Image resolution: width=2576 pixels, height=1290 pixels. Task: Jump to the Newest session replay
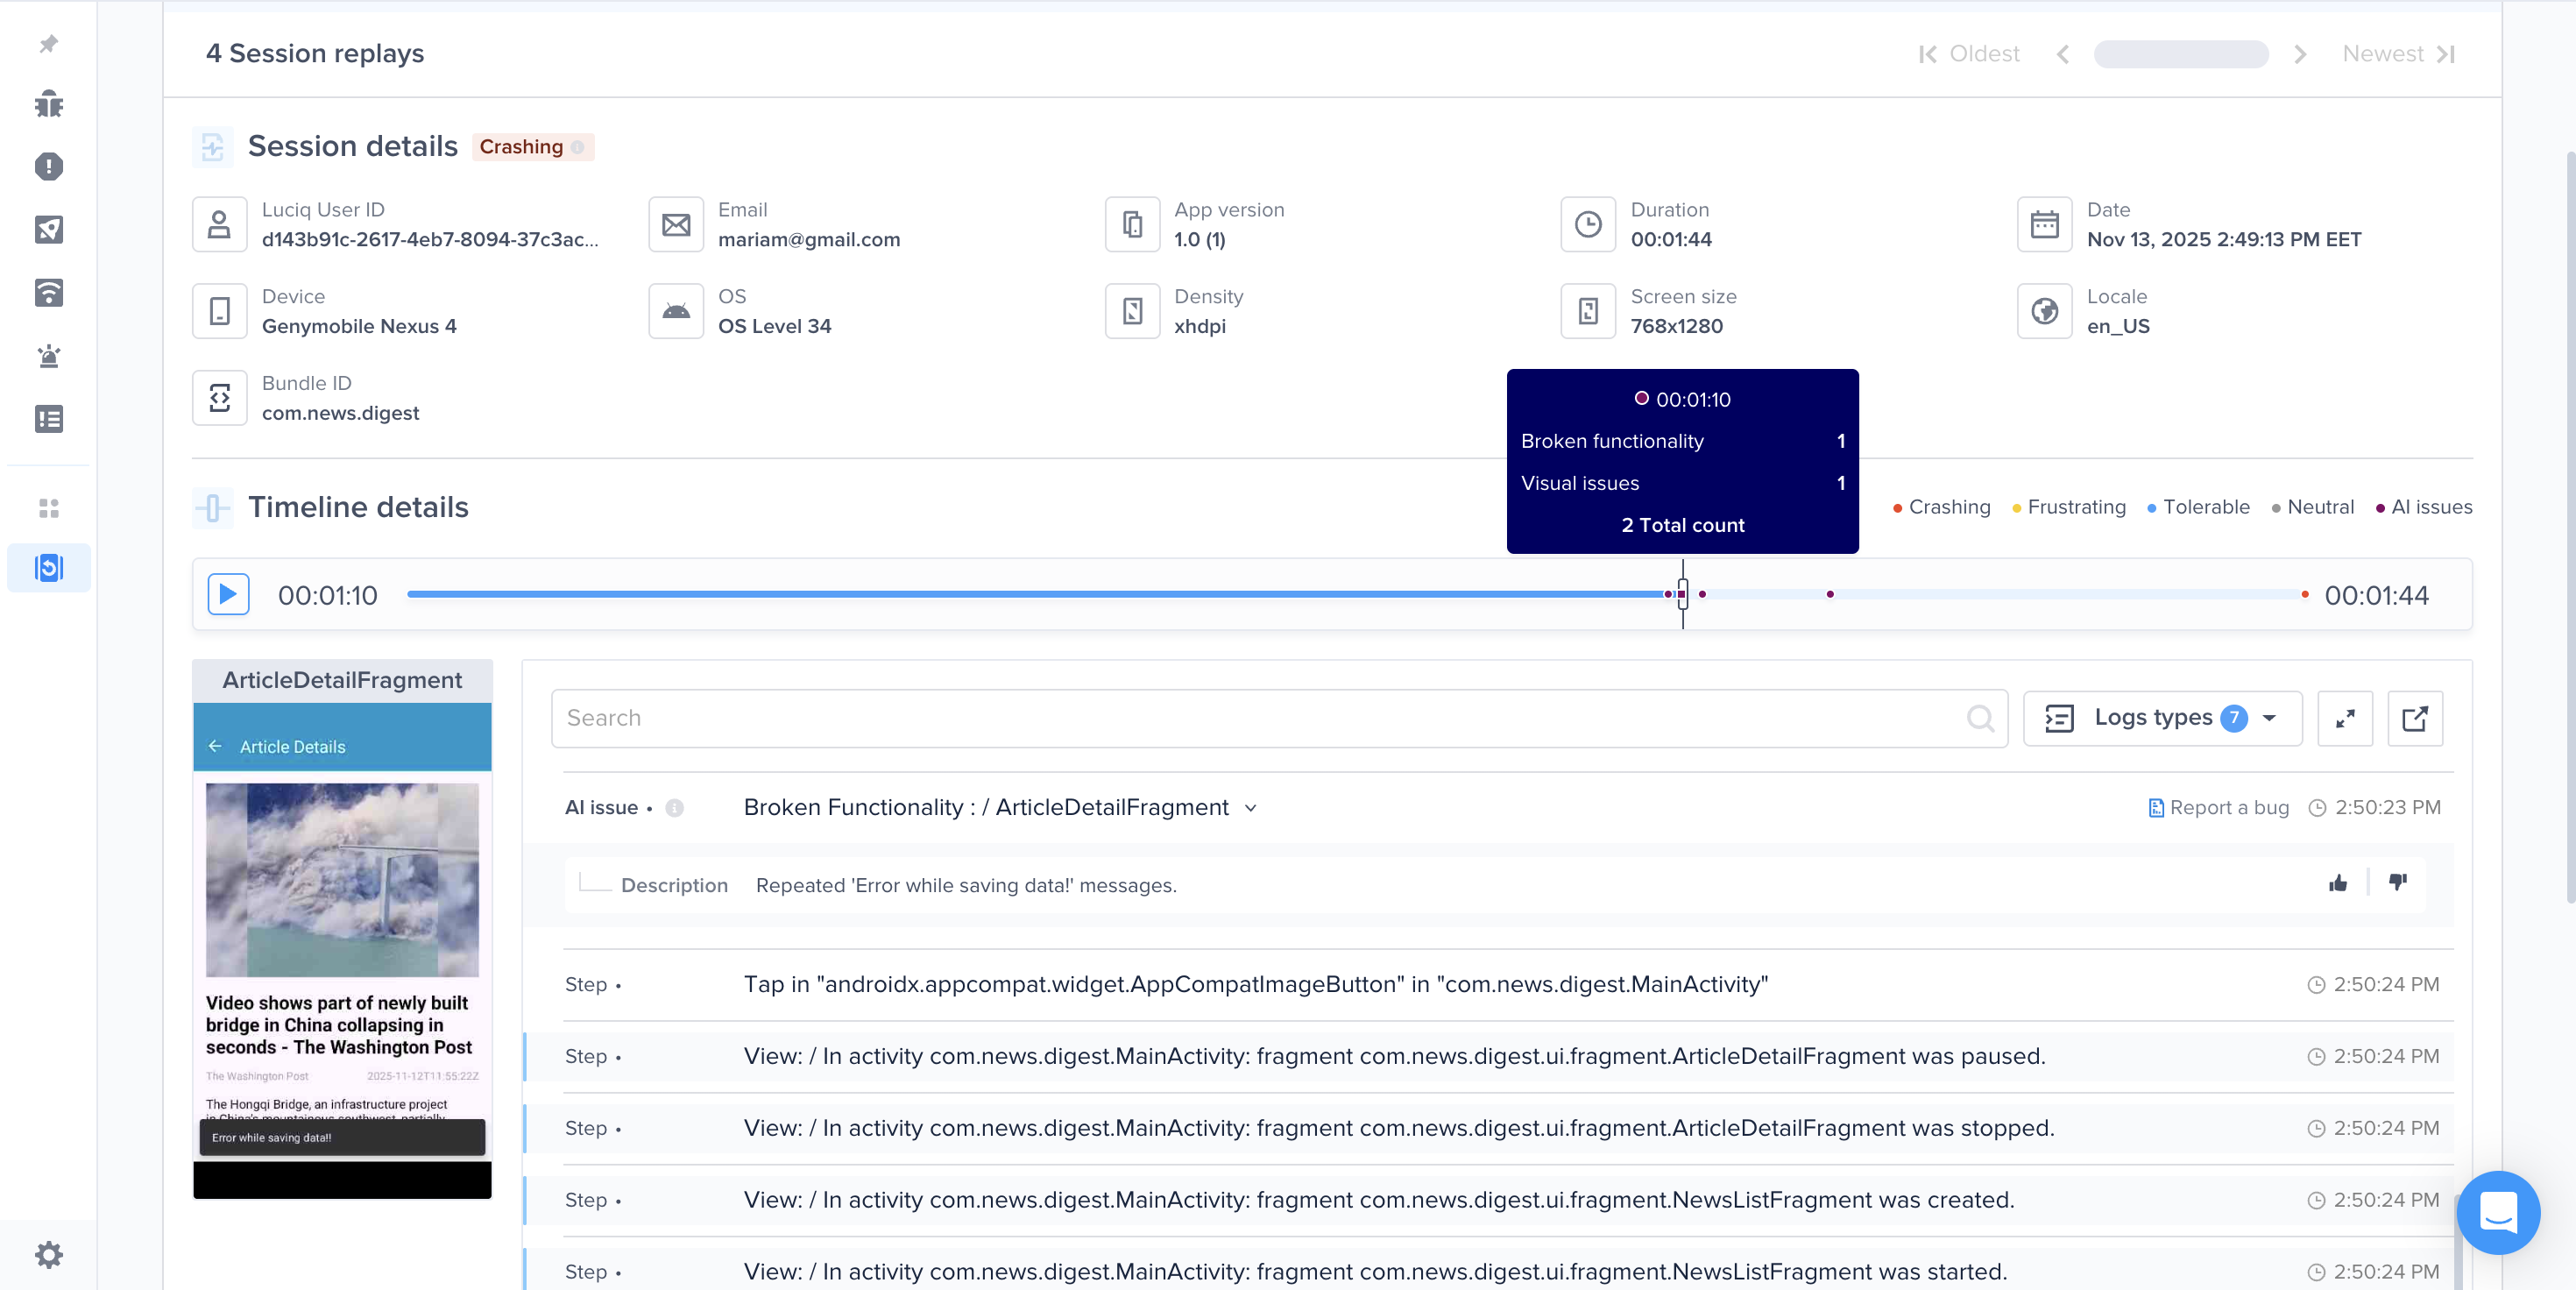click(2398, 54)
